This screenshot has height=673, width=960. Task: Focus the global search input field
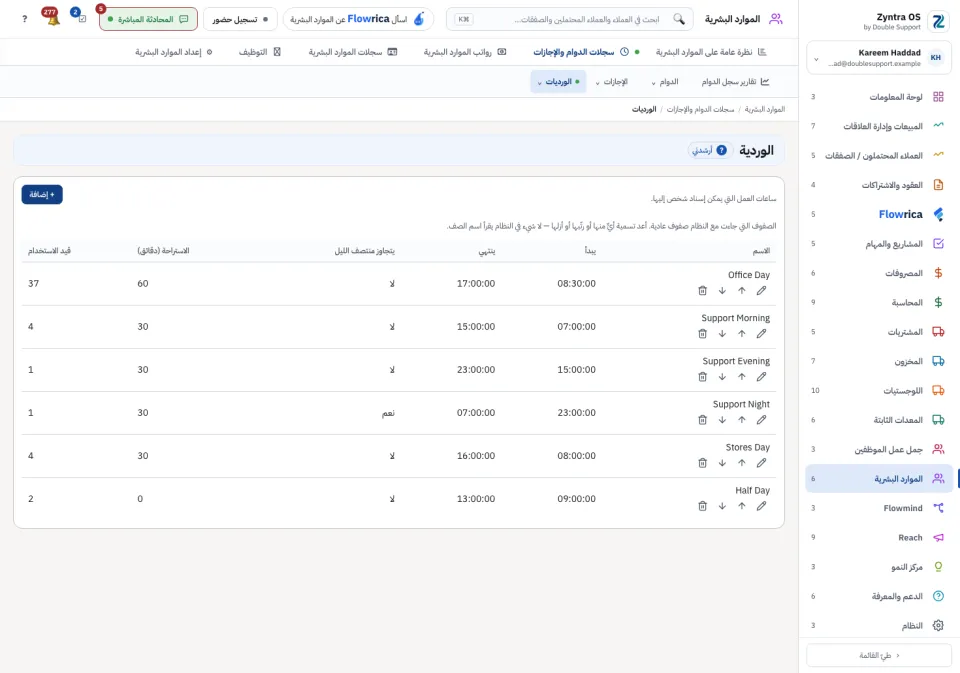[x=569, y=19]
